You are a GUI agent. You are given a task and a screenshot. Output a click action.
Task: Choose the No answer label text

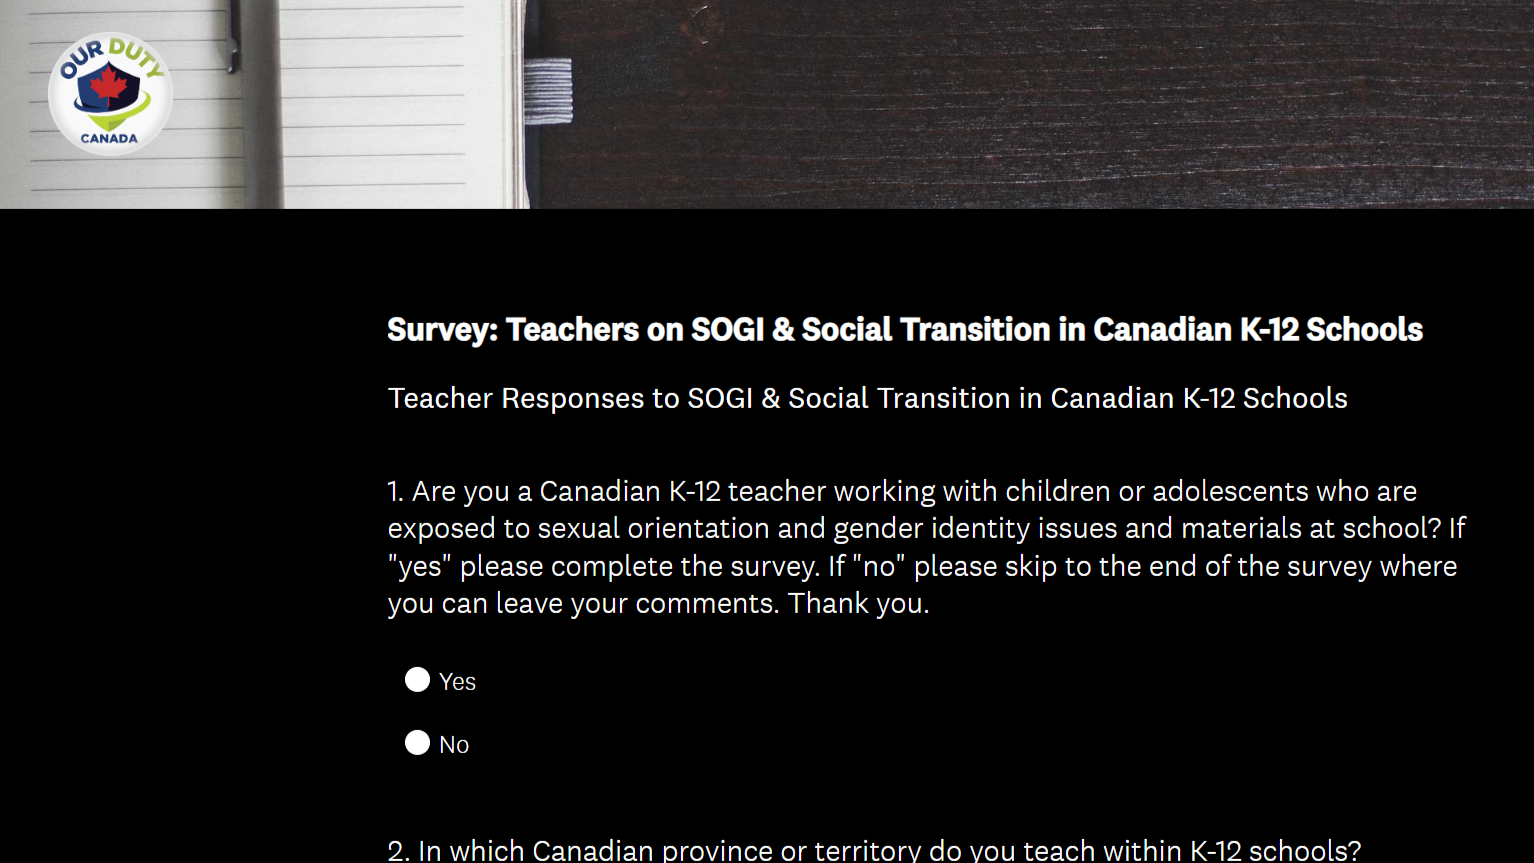click(454, 745)
